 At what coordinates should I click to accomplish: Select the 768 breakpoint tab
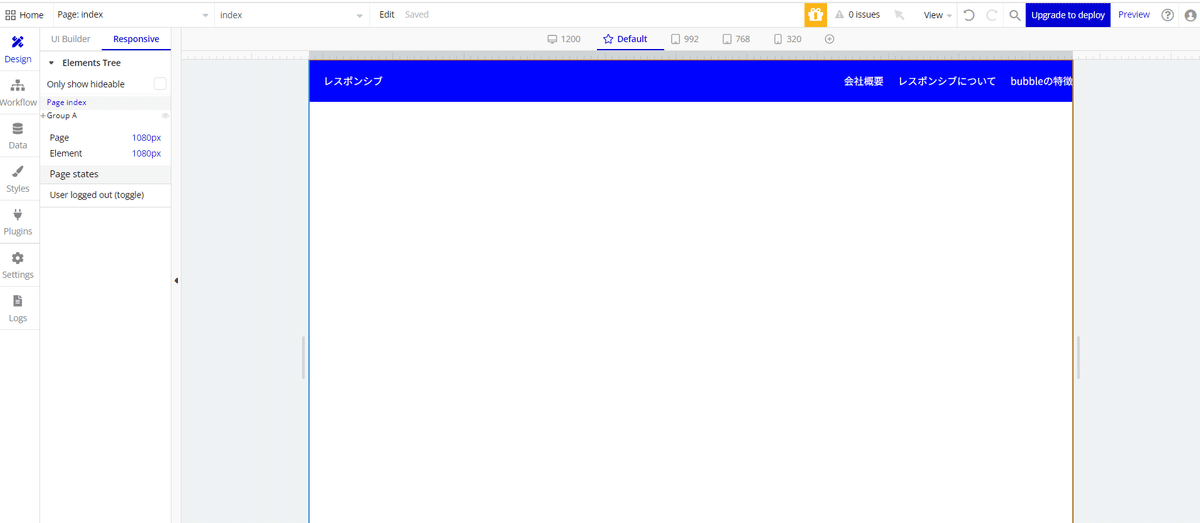tap(736, 39)
